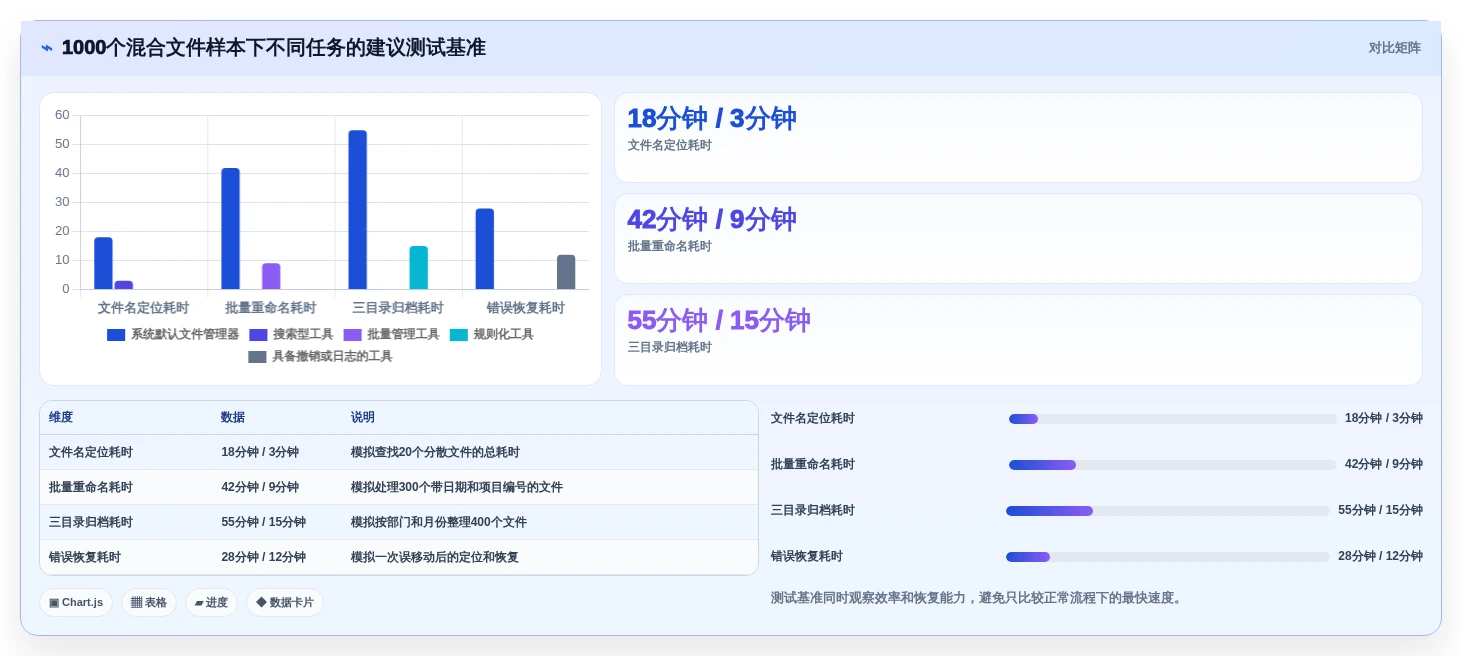Click the table cell 55分钟 / 15分钟
1462x656 pixels.
click(264, 523)
